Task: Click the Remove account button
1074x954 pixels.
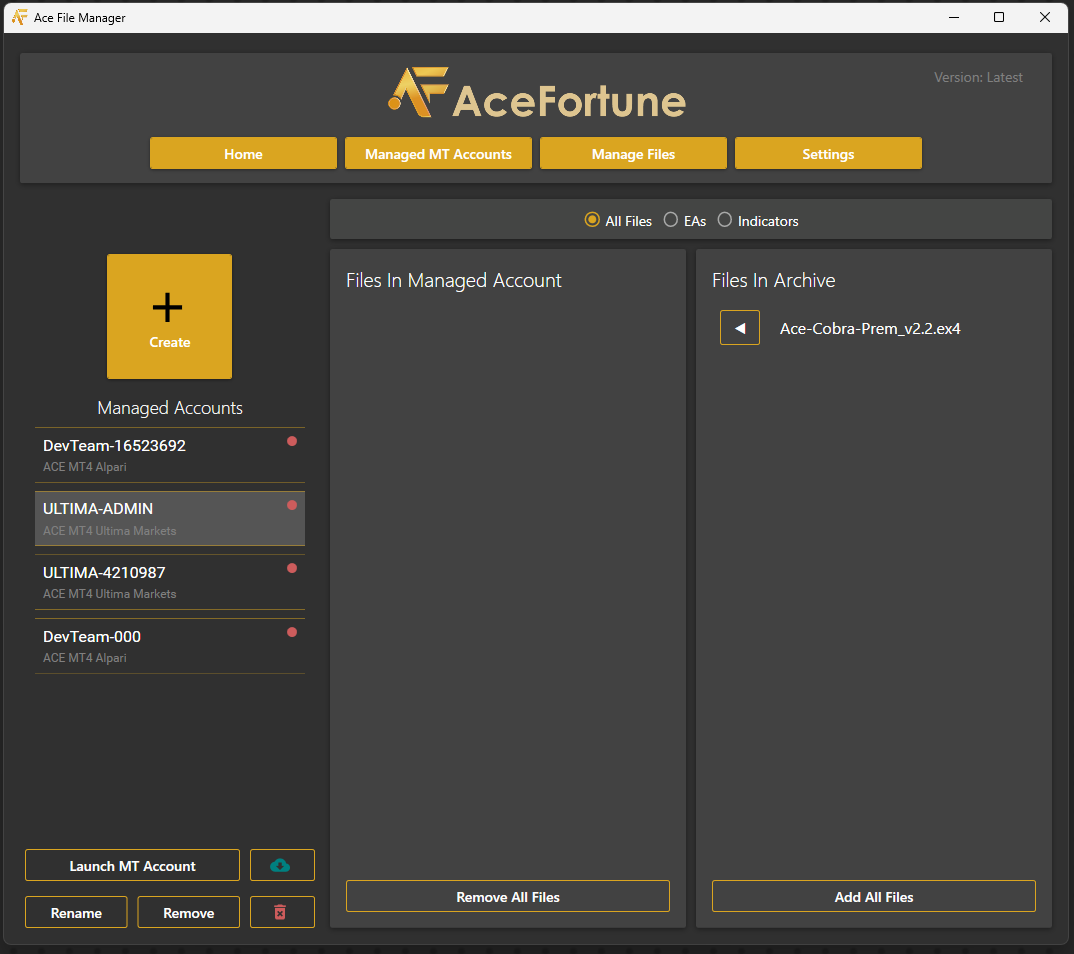Action: (x=188, y=912)
